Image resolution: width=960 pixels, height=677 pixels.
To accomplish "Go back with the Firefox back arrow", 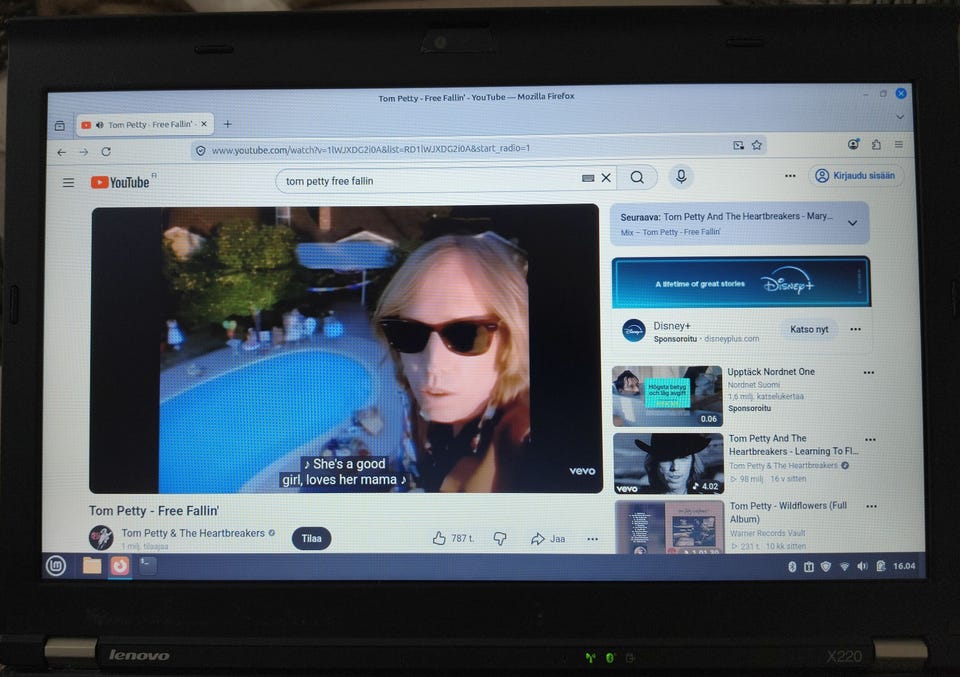I will tap(61, 152).
